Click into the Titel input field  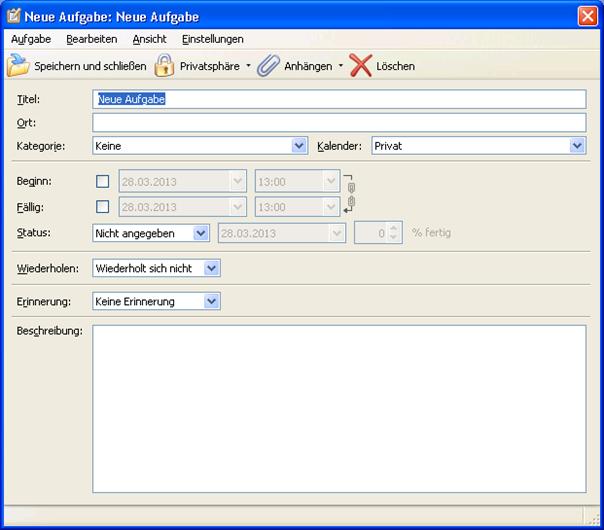click(339, 99)
